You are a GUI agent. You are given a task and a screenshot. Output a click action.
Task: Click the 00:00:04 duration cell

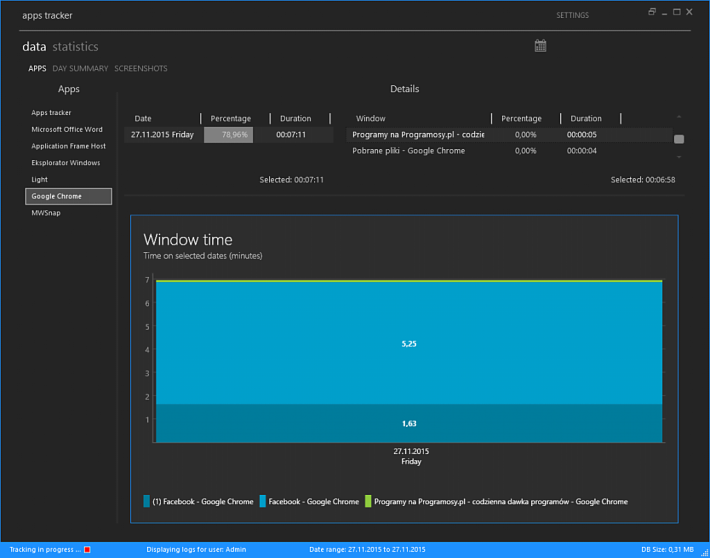[581, 151]
